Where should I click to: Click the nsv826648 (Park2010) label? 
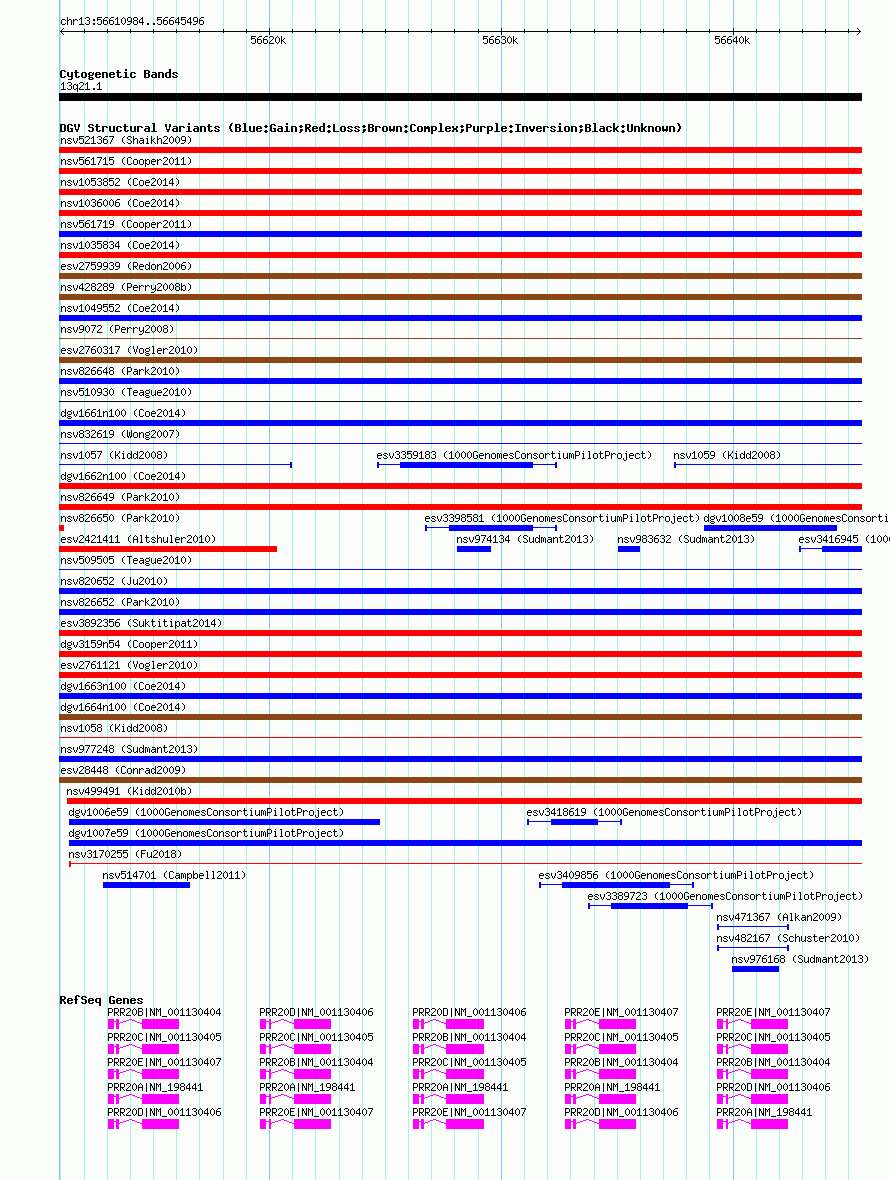tap(120, 372)
